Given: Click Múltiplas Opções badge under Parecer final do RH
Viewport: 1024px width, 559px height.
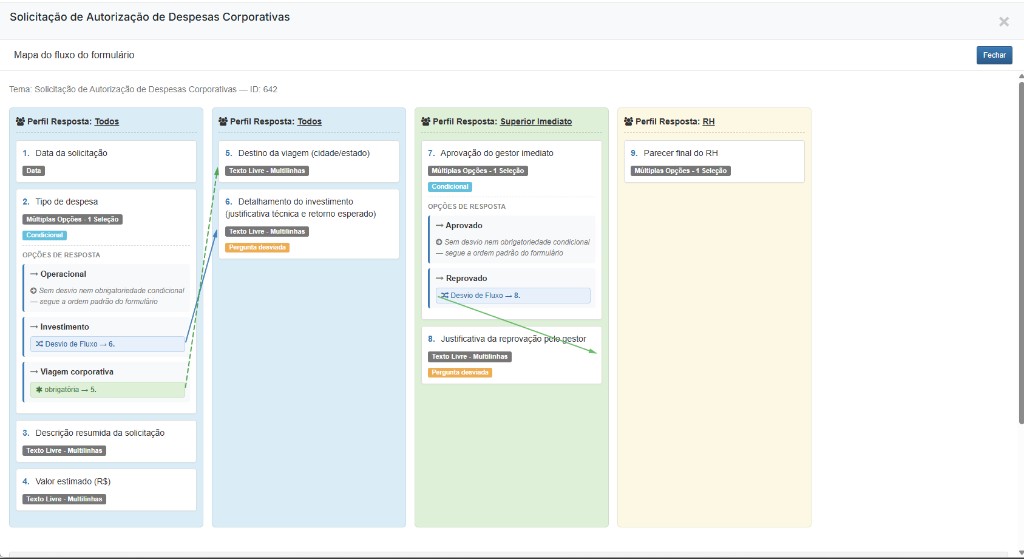Looking at the screenshot, I should [680, 170].
